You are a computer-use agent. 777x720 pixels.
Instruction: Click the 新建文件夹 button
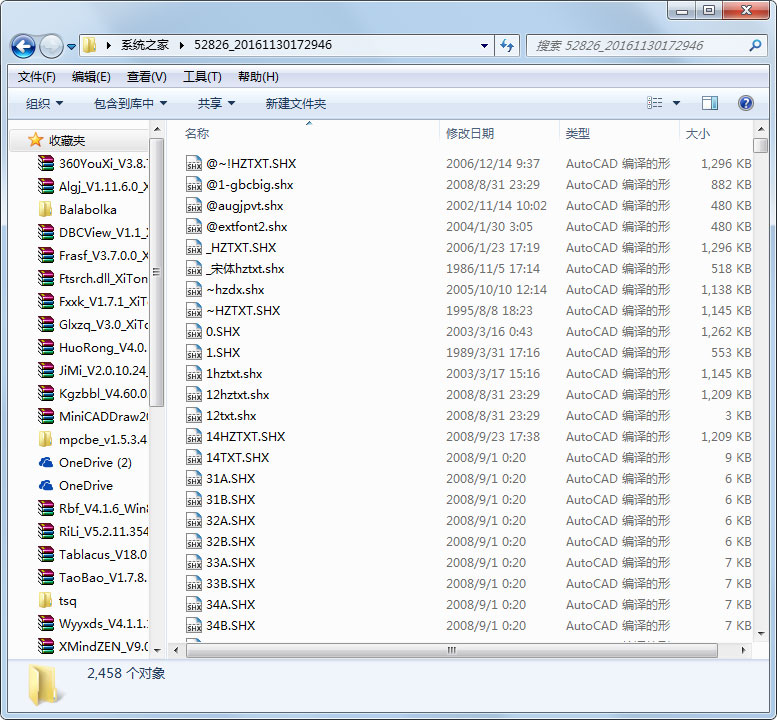click(x=295, y=103)
